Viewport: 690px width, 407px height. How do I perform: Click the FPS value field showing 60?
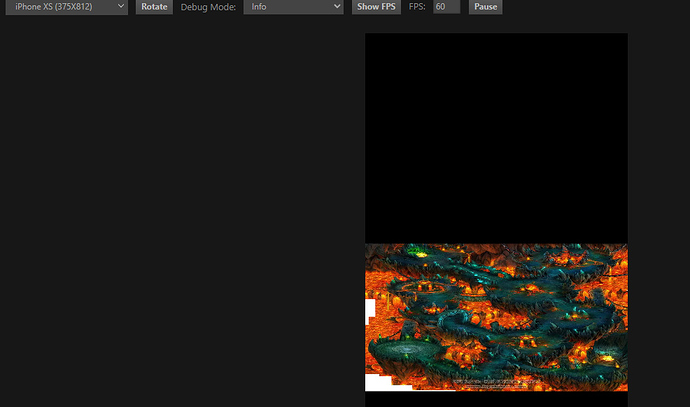pos(446,7)
